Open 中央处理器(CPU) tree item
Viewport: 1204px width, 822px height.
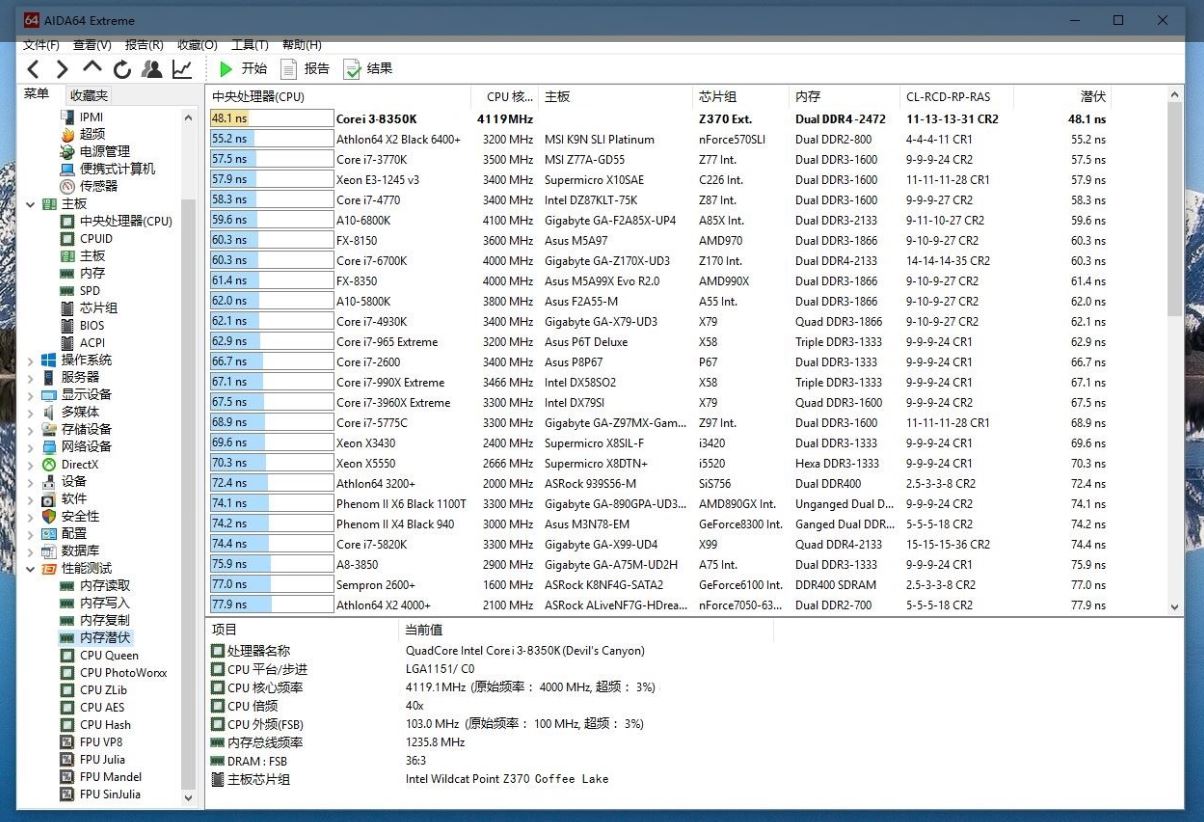coord(126,221)
